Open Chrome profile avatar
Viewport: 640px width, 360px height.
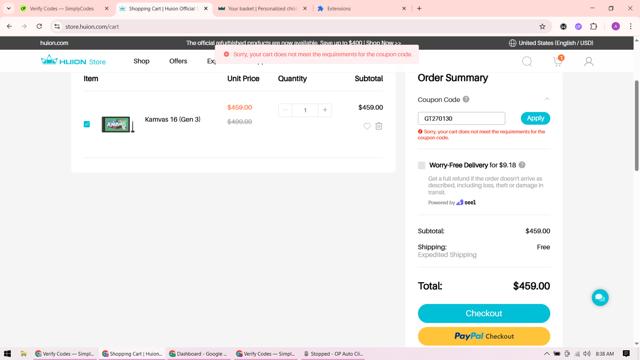pos(616,27)
